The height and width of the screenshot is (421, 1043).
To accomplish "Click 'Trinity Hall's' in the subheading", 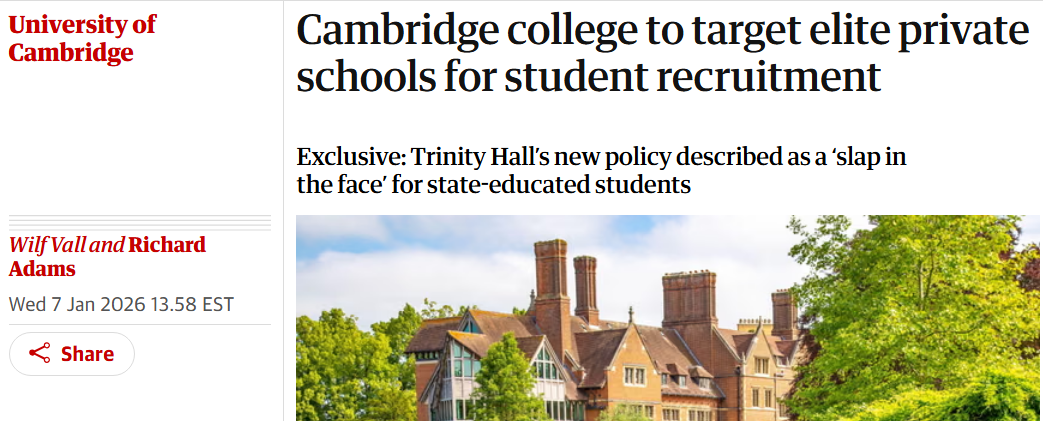I will pos(479,158).
